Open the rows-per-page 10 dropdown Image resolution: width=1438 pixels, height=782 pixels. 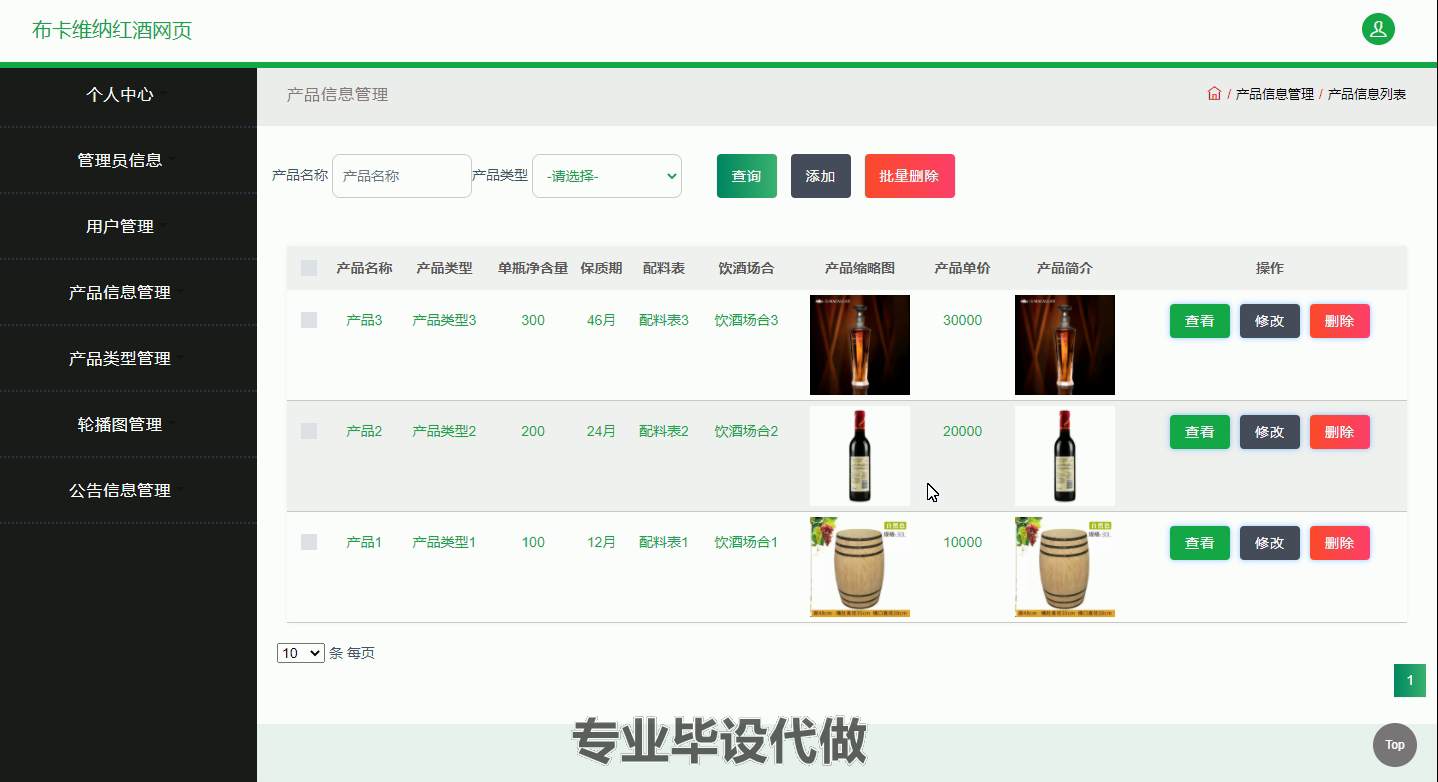(301, 653)
